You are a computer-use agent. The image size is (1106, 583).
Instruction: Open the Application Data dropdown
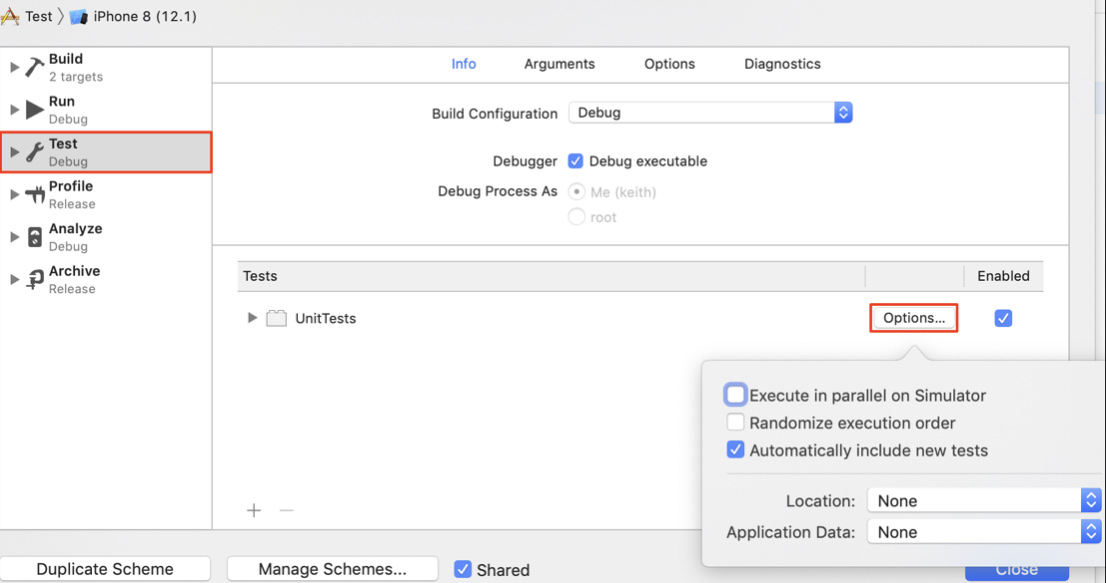984,532
